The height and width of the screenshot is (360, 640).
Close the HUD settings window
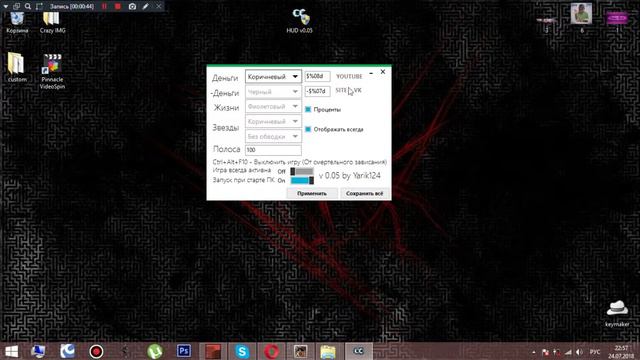pos(383,72)
